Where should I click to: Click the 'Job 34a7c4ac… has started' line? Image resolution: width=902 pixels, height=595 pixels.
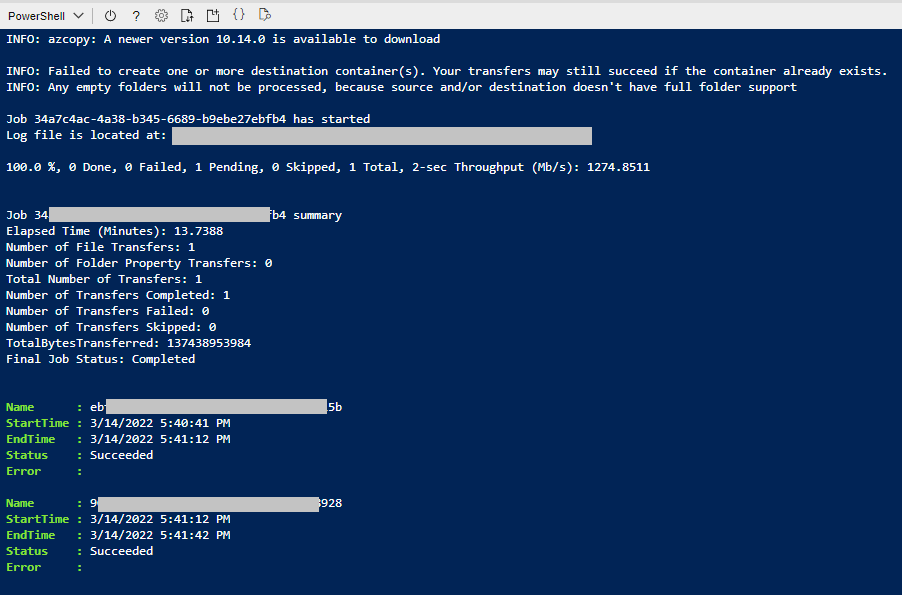[188, 119]
